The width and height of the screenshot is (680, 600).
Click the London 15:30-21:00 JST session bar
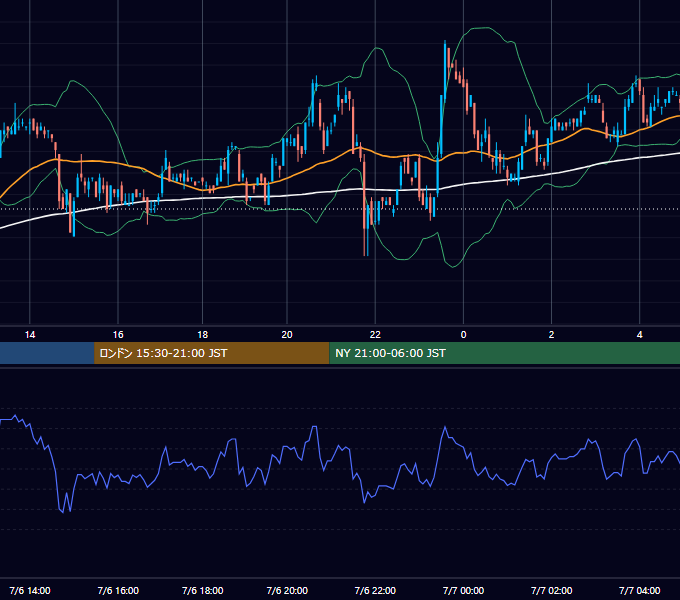click(212, 353)
